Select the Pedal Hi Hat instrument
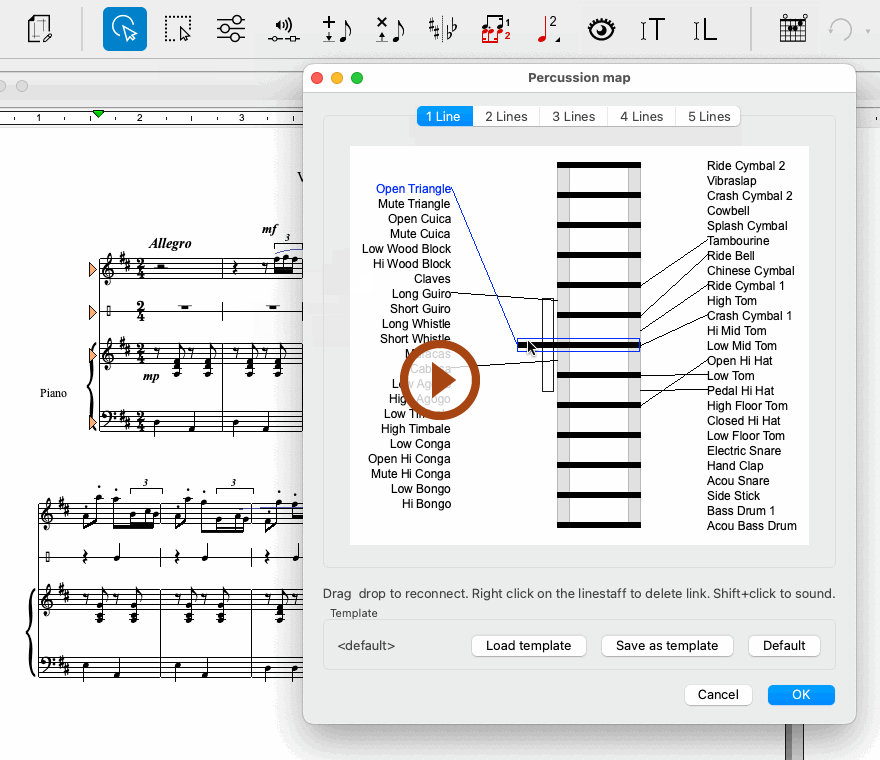This screenshot has width=880, height=760. [x=740, y=391]
